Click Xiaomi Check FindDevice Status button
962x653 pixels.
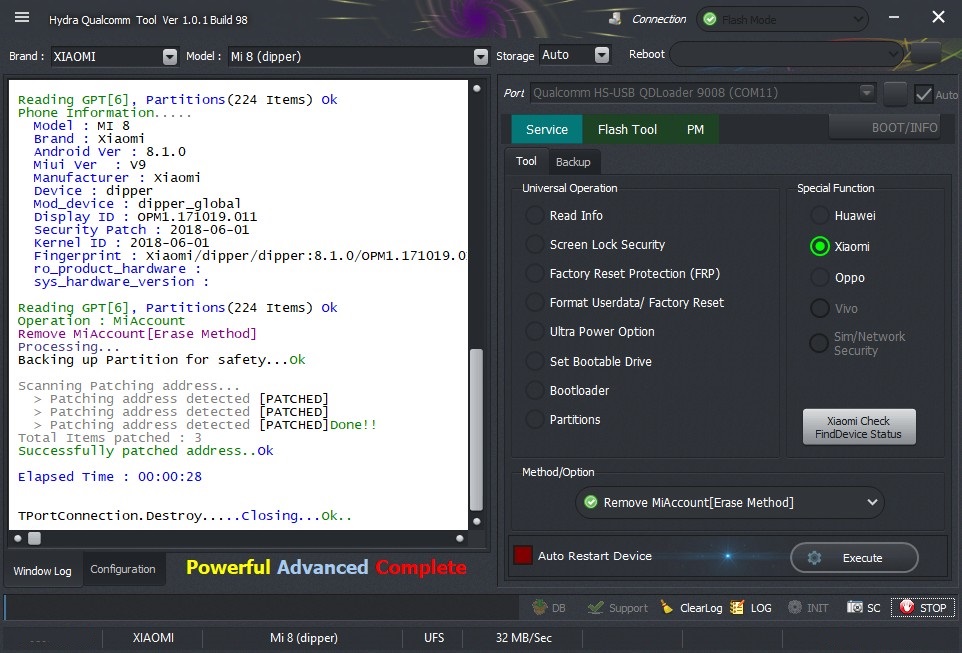(x=858, y=427)
